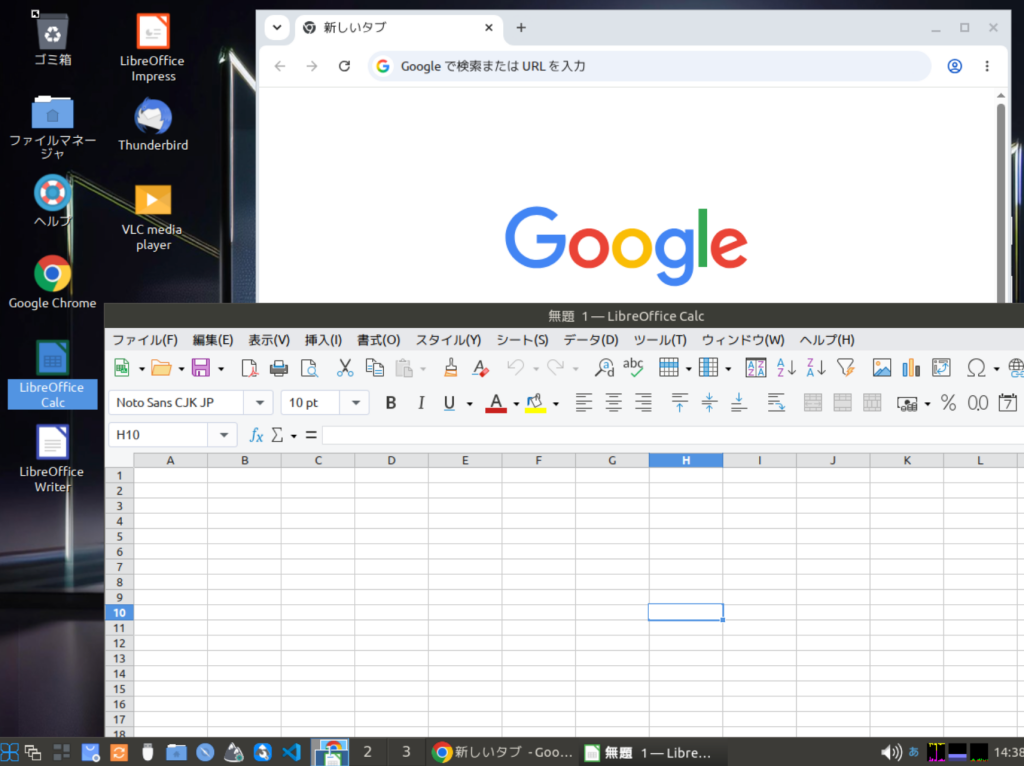Run the spelling check abc icon
The height and width of the screenshot is (766, 1024).
tap(633, 367)
